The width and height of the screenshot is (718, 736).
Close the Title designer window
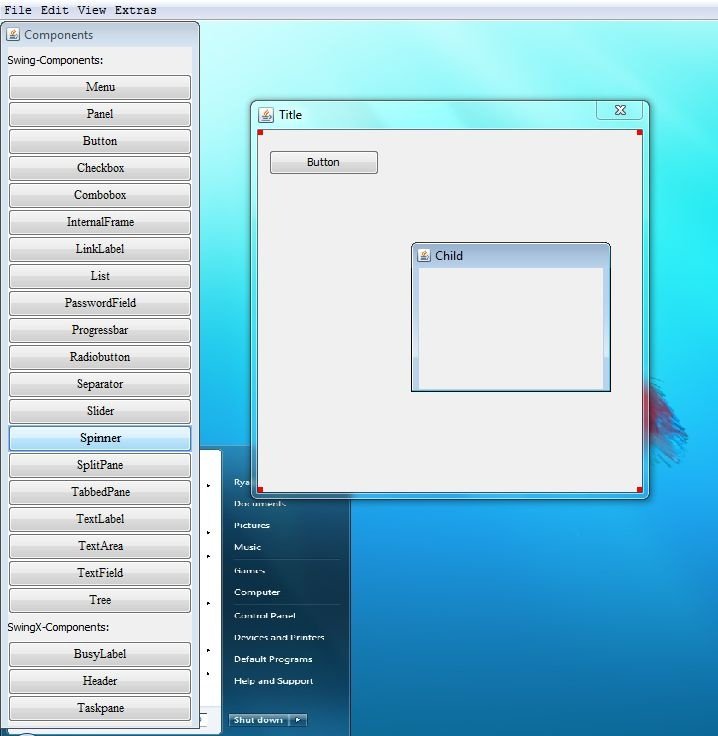[x=620, y=110]
